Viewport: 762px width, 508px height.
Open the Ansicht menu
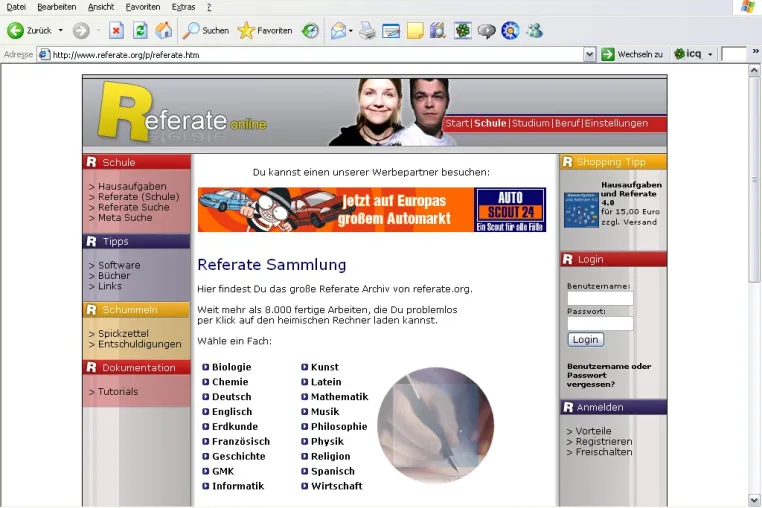click(x=101, y=7)
